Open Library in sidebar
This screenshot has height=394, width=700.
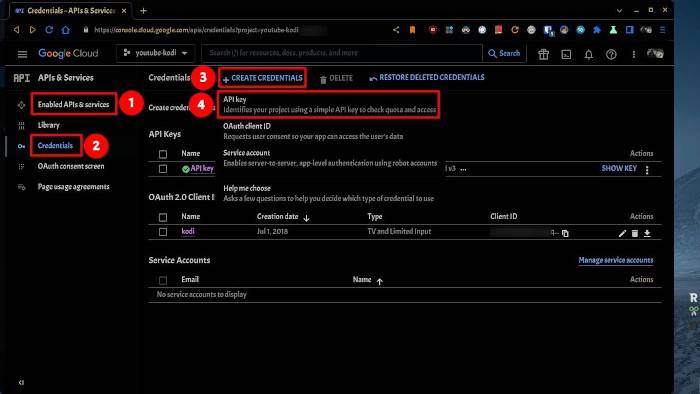(x=49, y=125)
